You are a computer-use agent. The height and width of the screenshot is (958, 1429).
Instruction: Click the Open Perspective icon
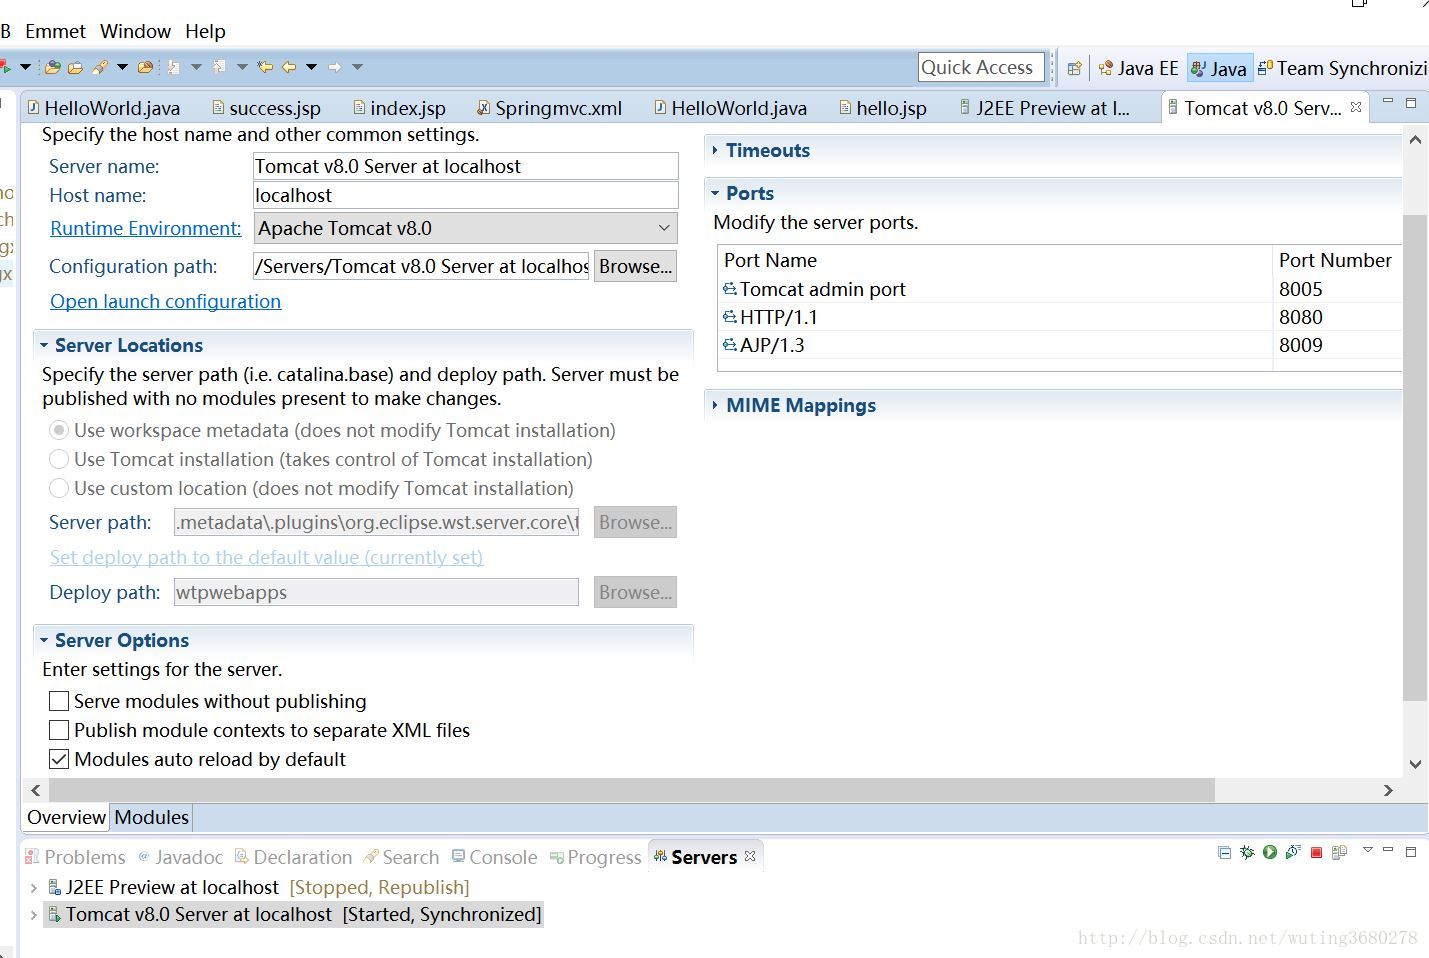tap(1074, 68)
